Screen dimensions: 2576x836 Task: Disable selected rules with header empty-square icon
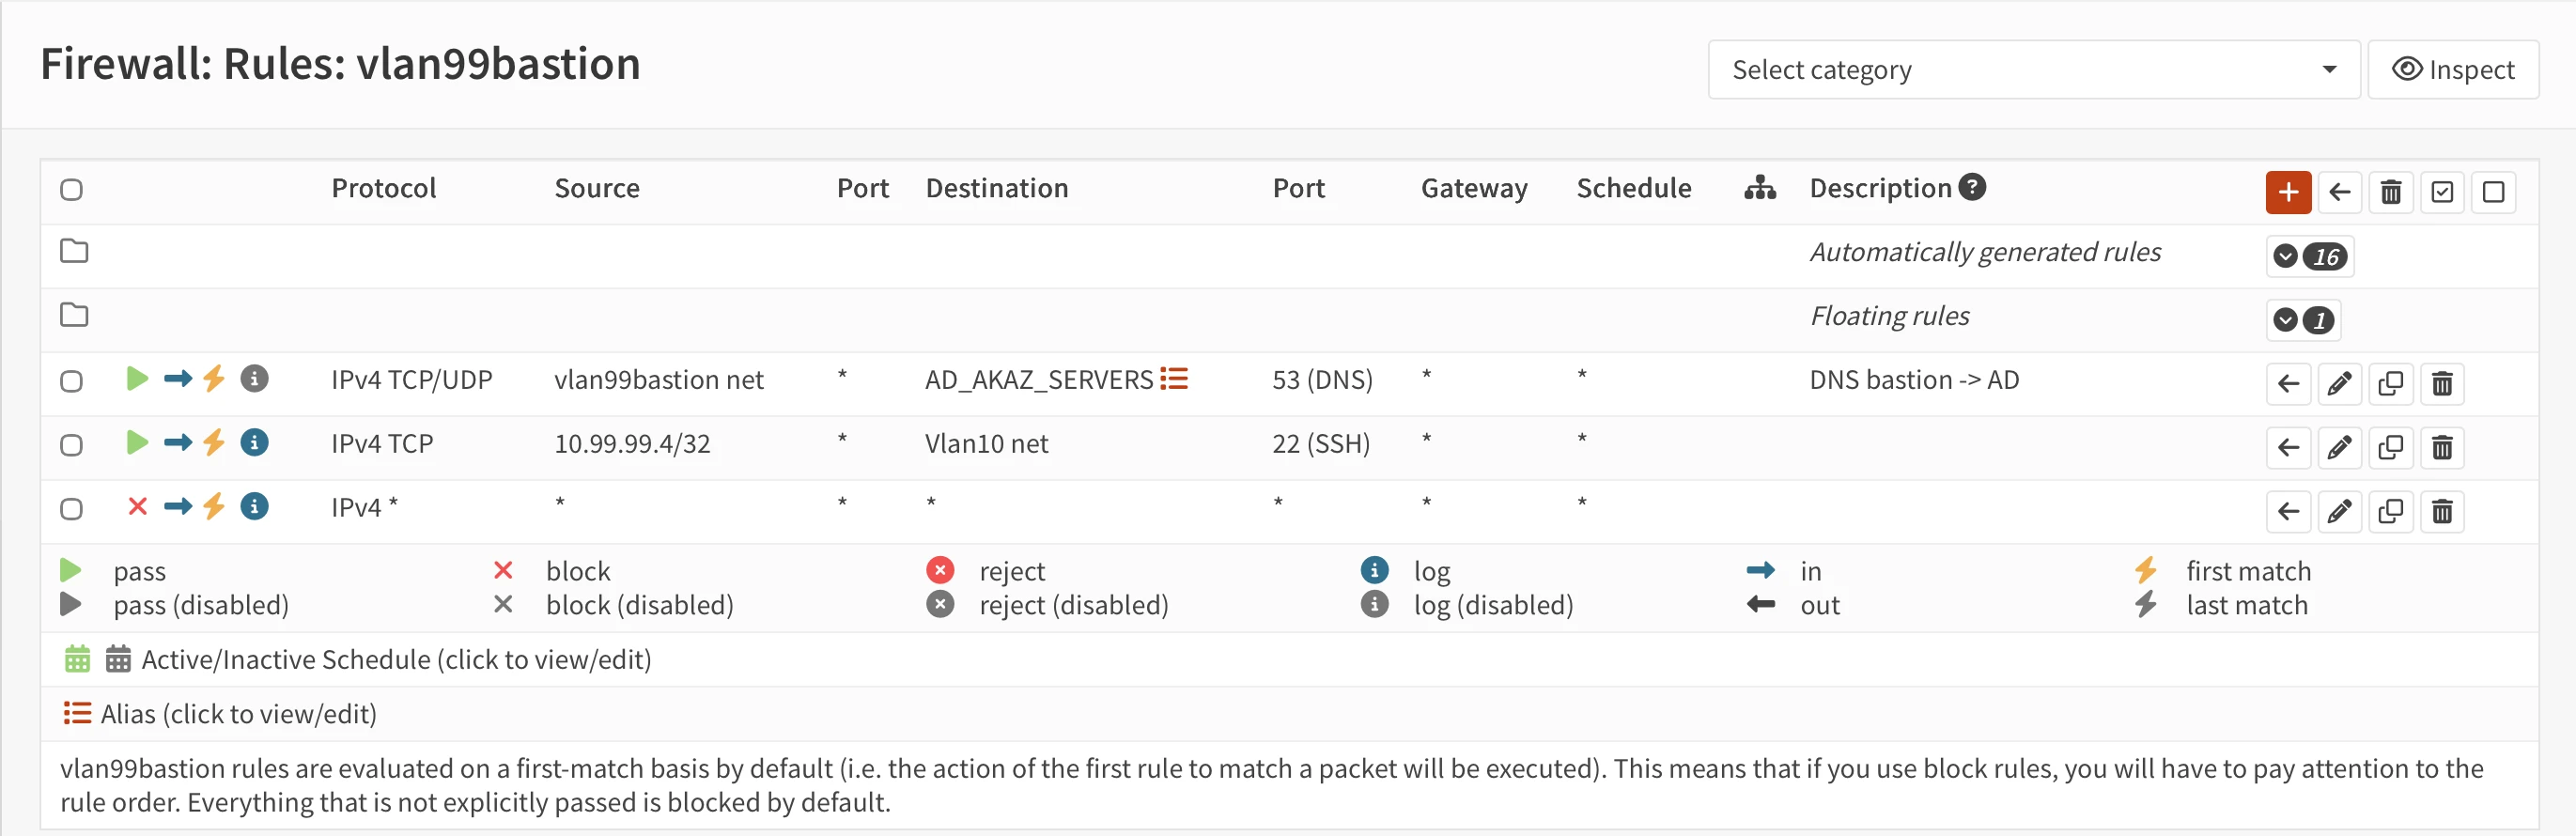[2492, 192]
